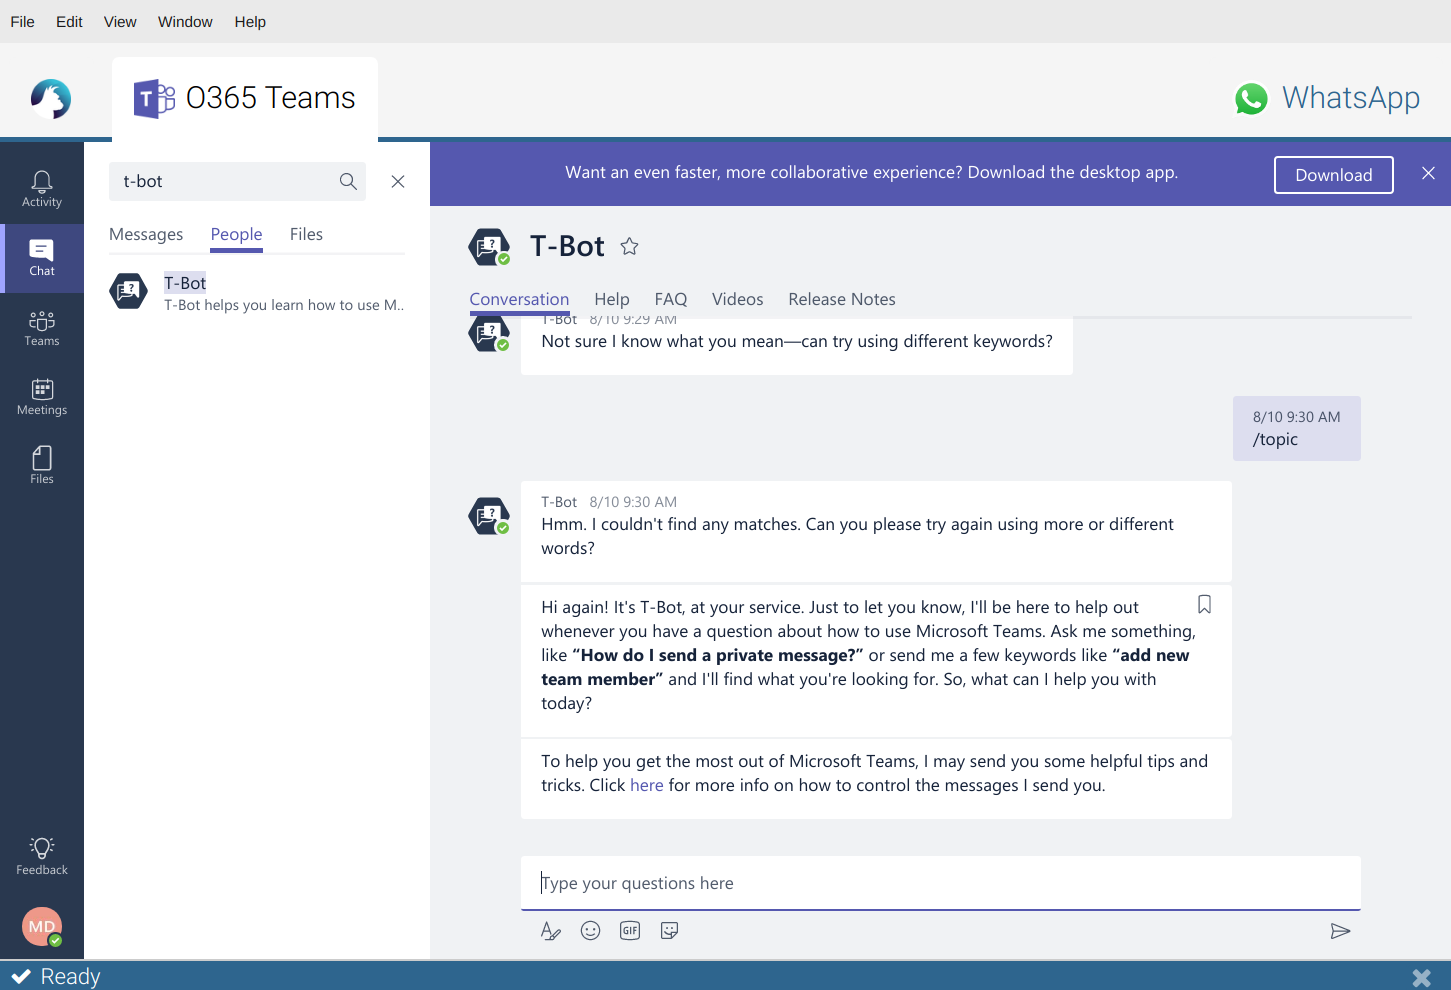Screen dimensions: 1451x990
Task: Dismiss the desktop app banner
Action: click(1428, 173)
